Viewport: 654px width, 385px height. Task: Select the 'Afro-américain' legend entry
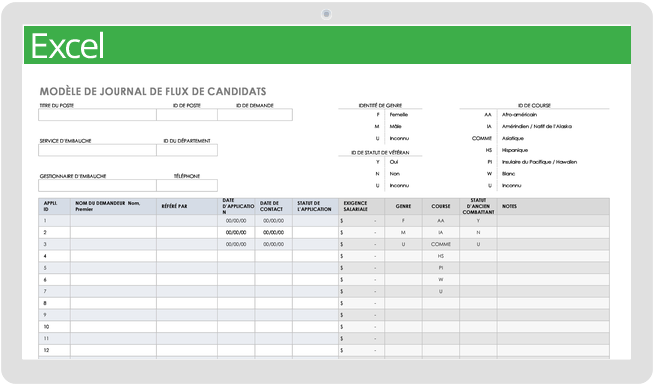(519, 115)
